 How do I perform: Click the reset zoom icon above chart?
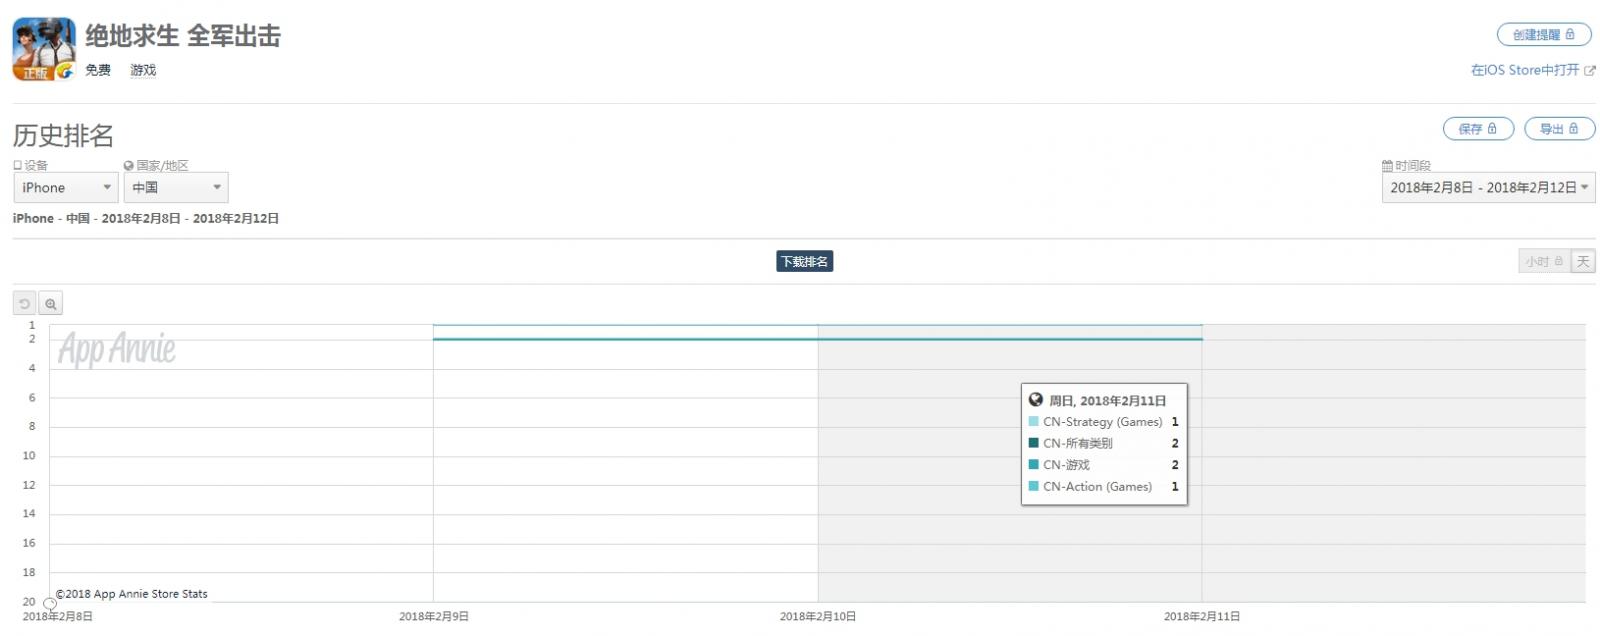click(x=25, y=304)
